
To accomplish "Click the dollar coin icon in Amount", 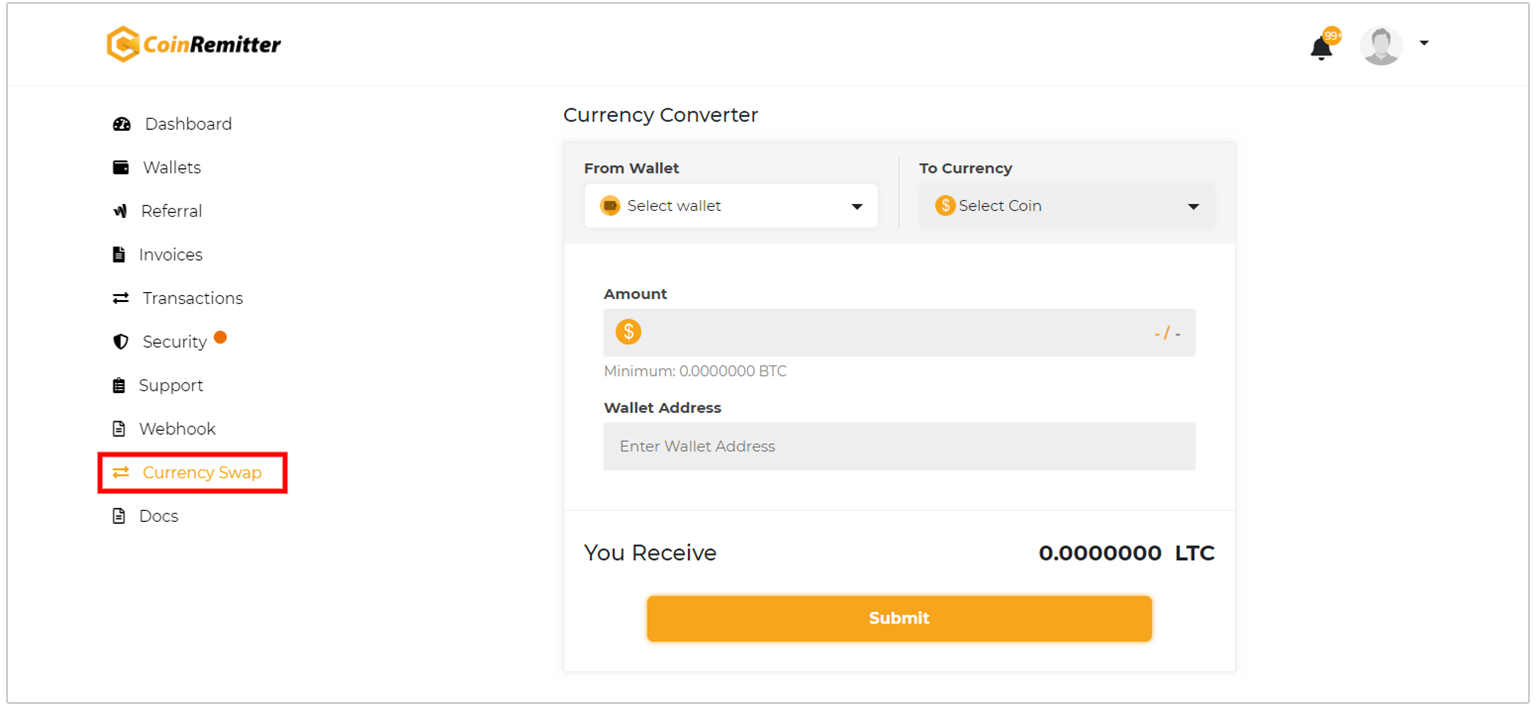I will click(x=628, y=332).
